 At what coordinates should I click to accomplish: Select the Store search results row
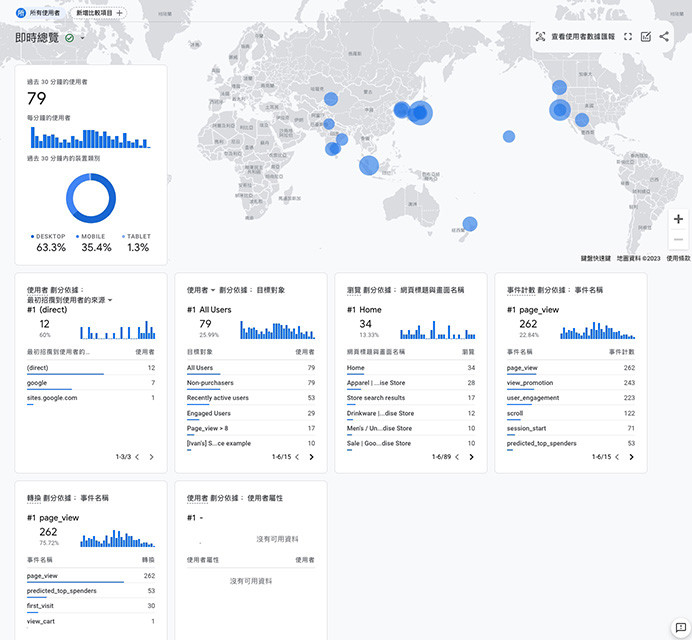tap(411, 398)
